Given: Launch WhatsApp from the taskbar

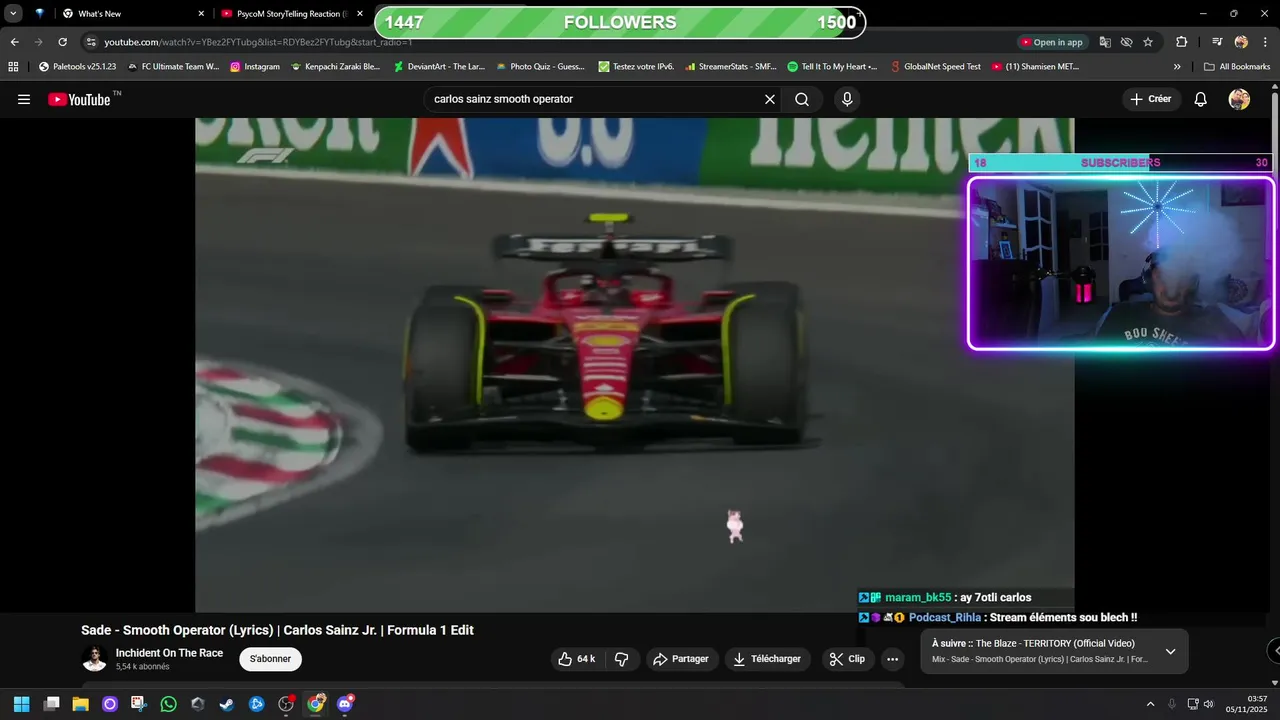Looking at the screenshot, I should pyautogui.click(x=168, y=704).
